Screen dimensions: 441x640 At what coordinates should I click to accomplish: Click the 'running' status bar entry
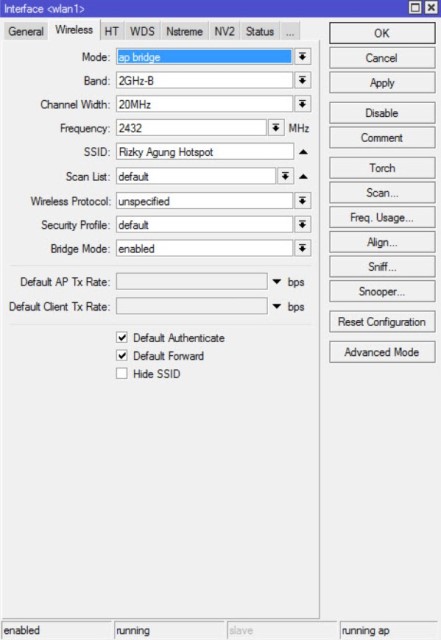pos(169,630)
